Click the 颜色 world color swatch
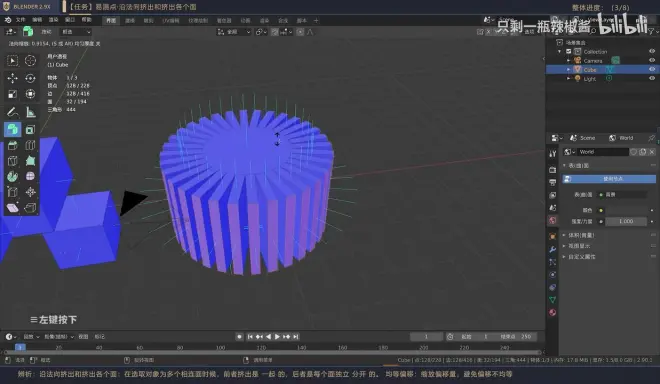The height and width of the screenshot is (384, 660). tap(626, 210)
